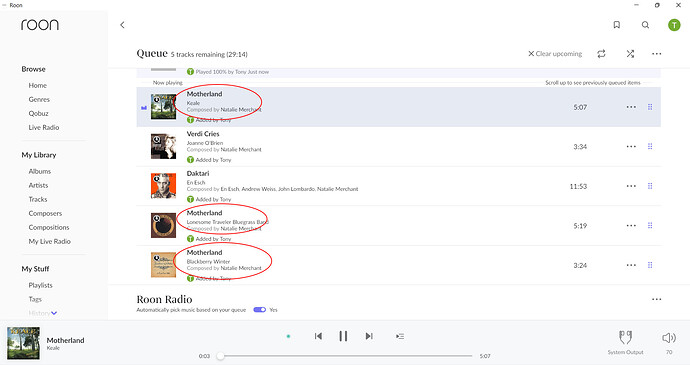Open options menu for Verdi Cries

631,146
